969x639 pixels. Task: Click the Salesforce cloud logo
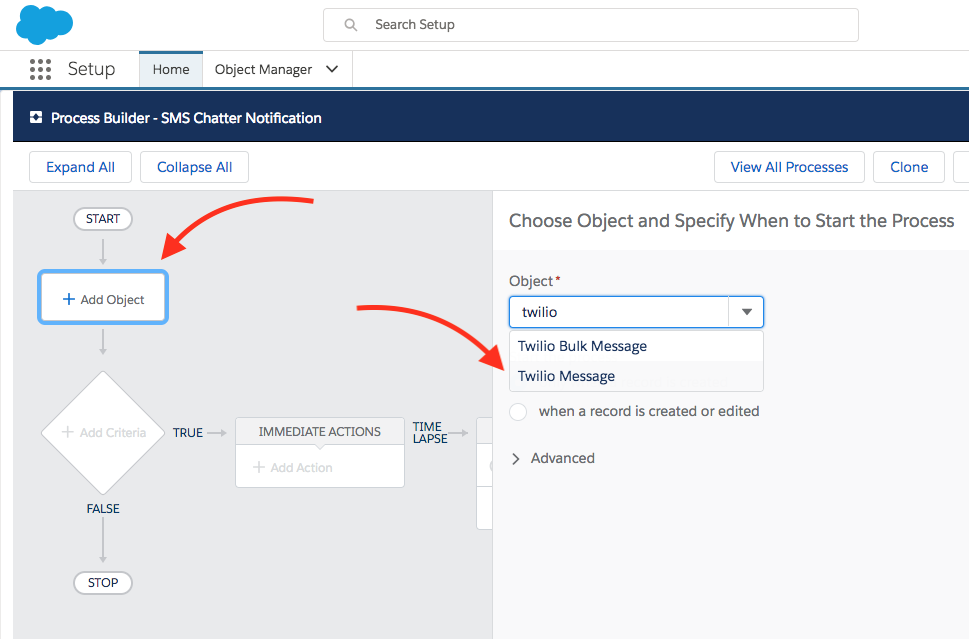(43, 24)
